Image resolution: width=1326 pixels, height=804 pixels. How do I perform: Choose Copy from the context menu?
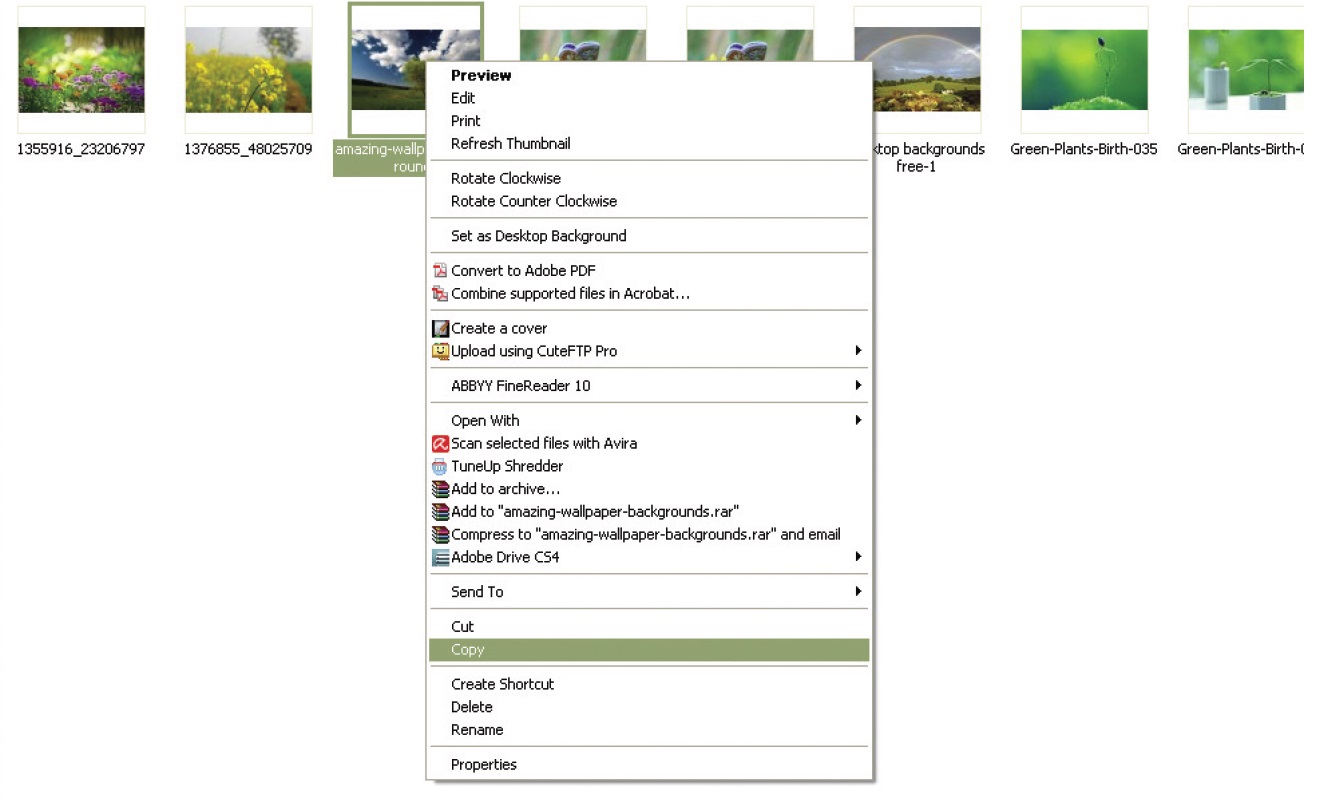coord(467,650)
